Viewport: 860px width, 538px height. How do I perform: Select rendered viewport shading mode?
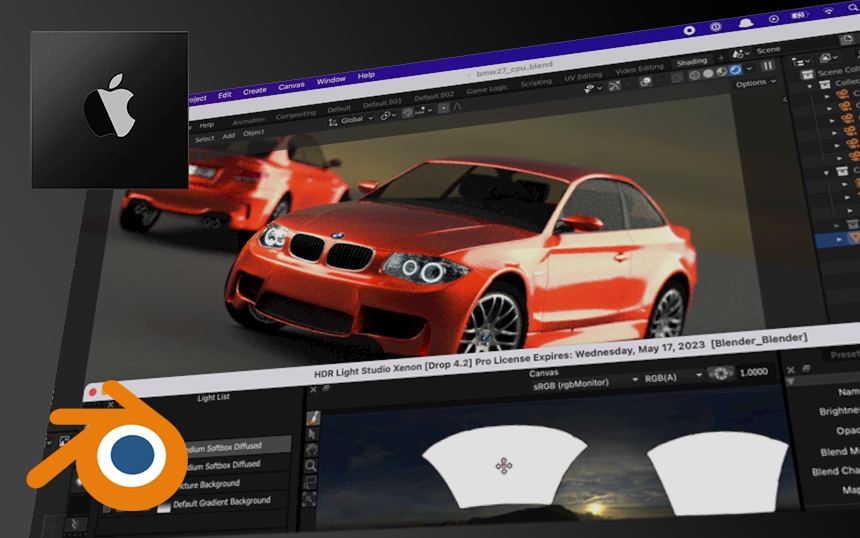tap(735, 70)
